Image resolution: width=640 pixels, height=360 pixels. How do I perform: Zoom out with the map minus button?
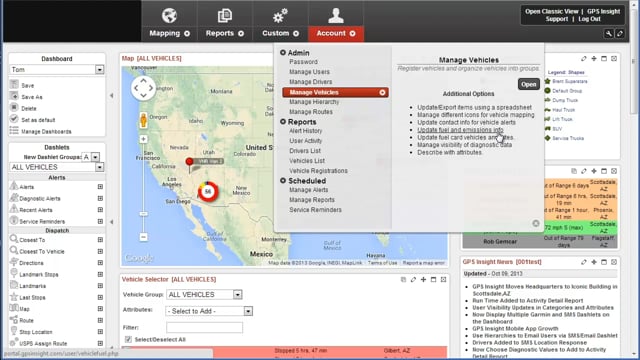click(x=143, y=237)
